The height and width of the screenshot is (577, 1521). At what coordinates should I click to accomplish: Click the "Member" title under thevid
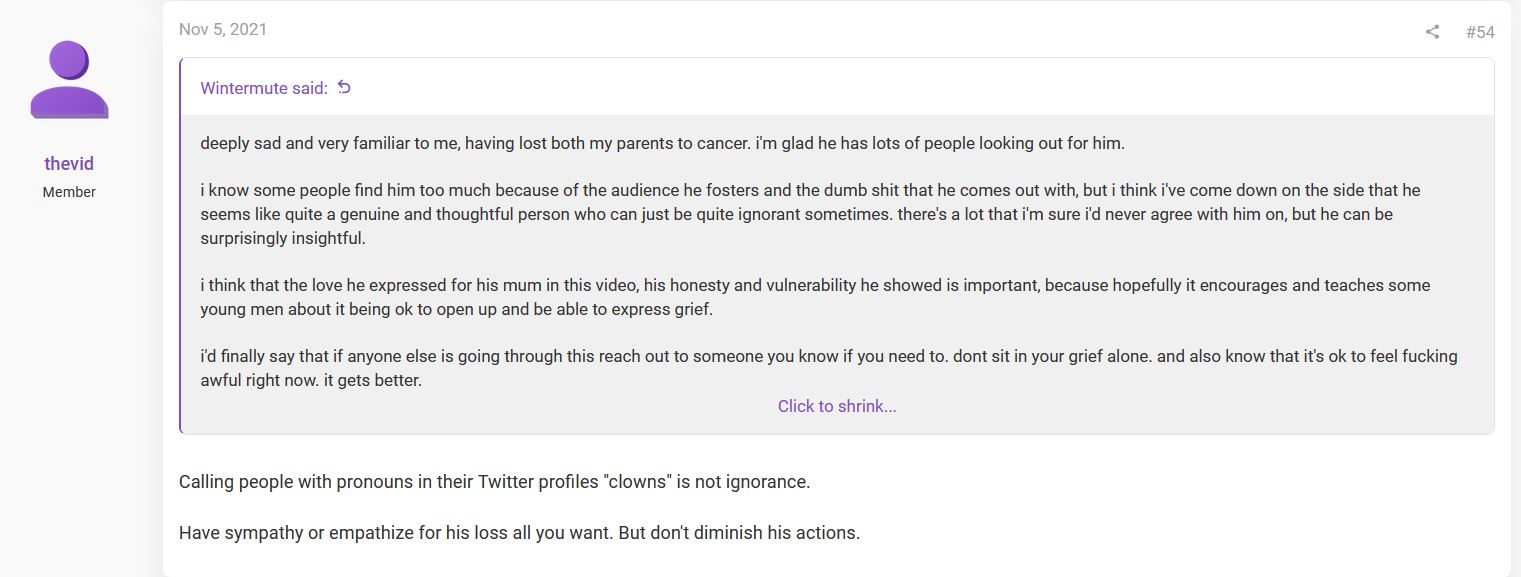pos(69,192)
